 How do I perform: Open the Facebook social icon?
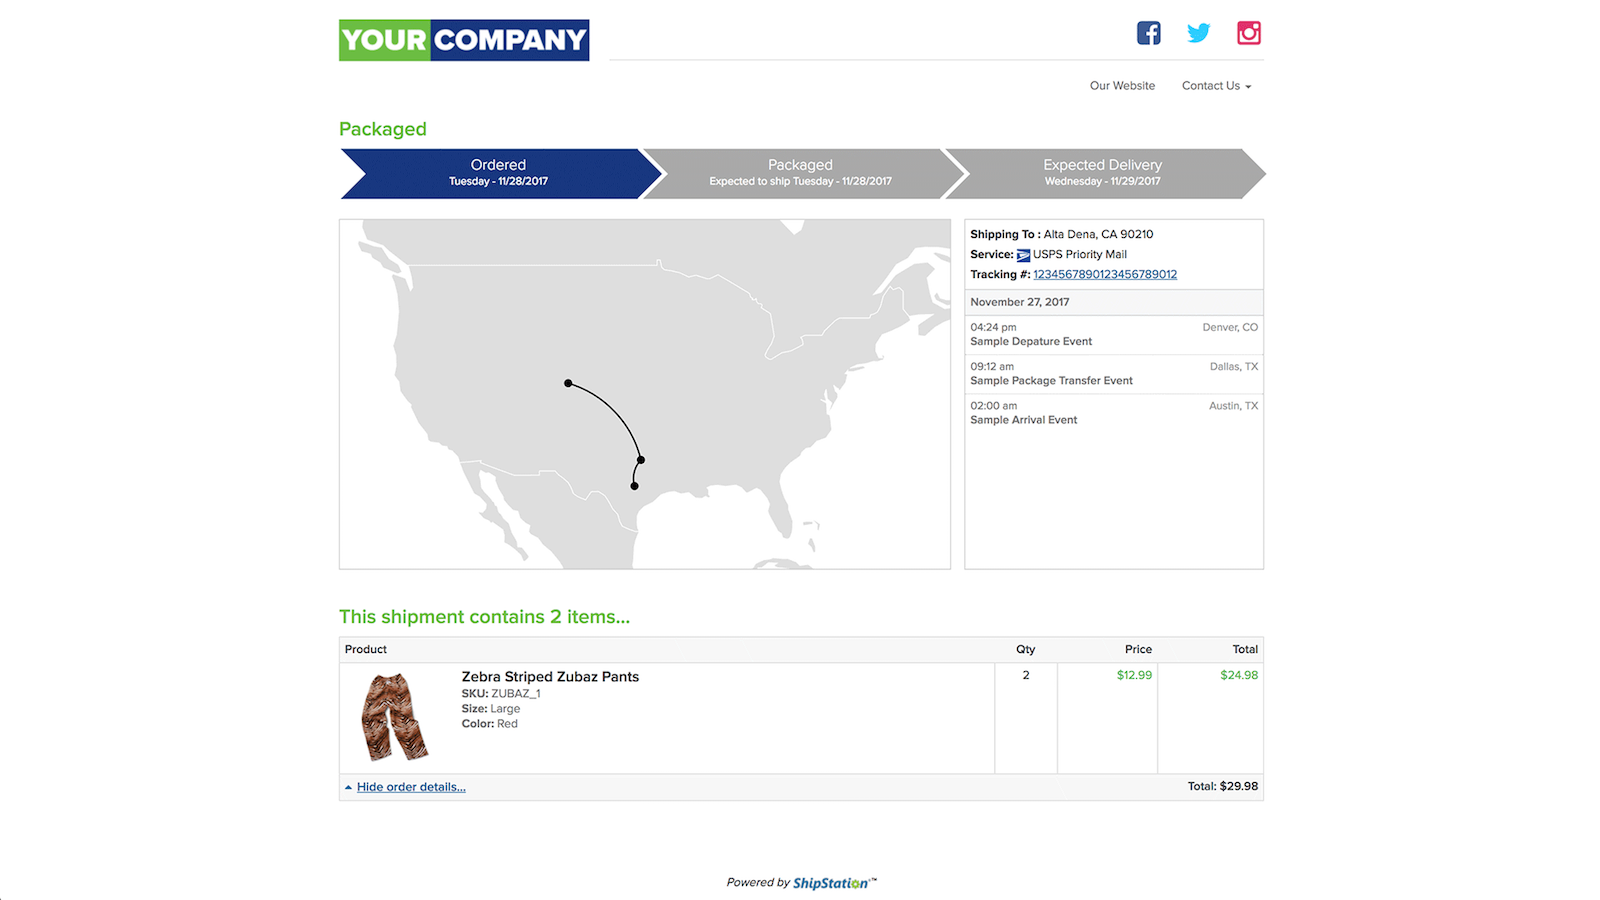[1148, 33]
